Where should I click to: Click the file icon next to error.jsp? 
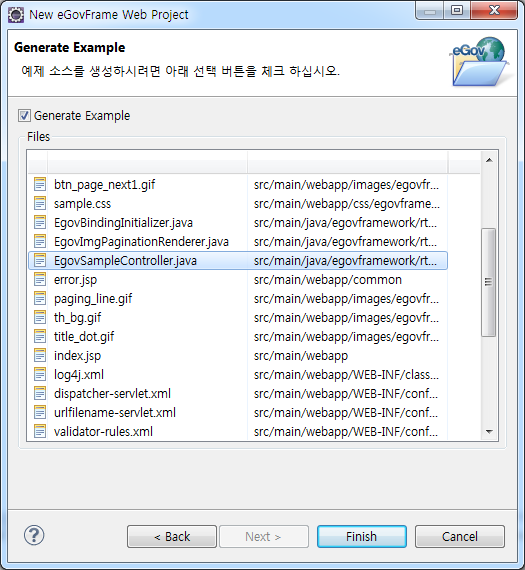[x=40, y=279]
